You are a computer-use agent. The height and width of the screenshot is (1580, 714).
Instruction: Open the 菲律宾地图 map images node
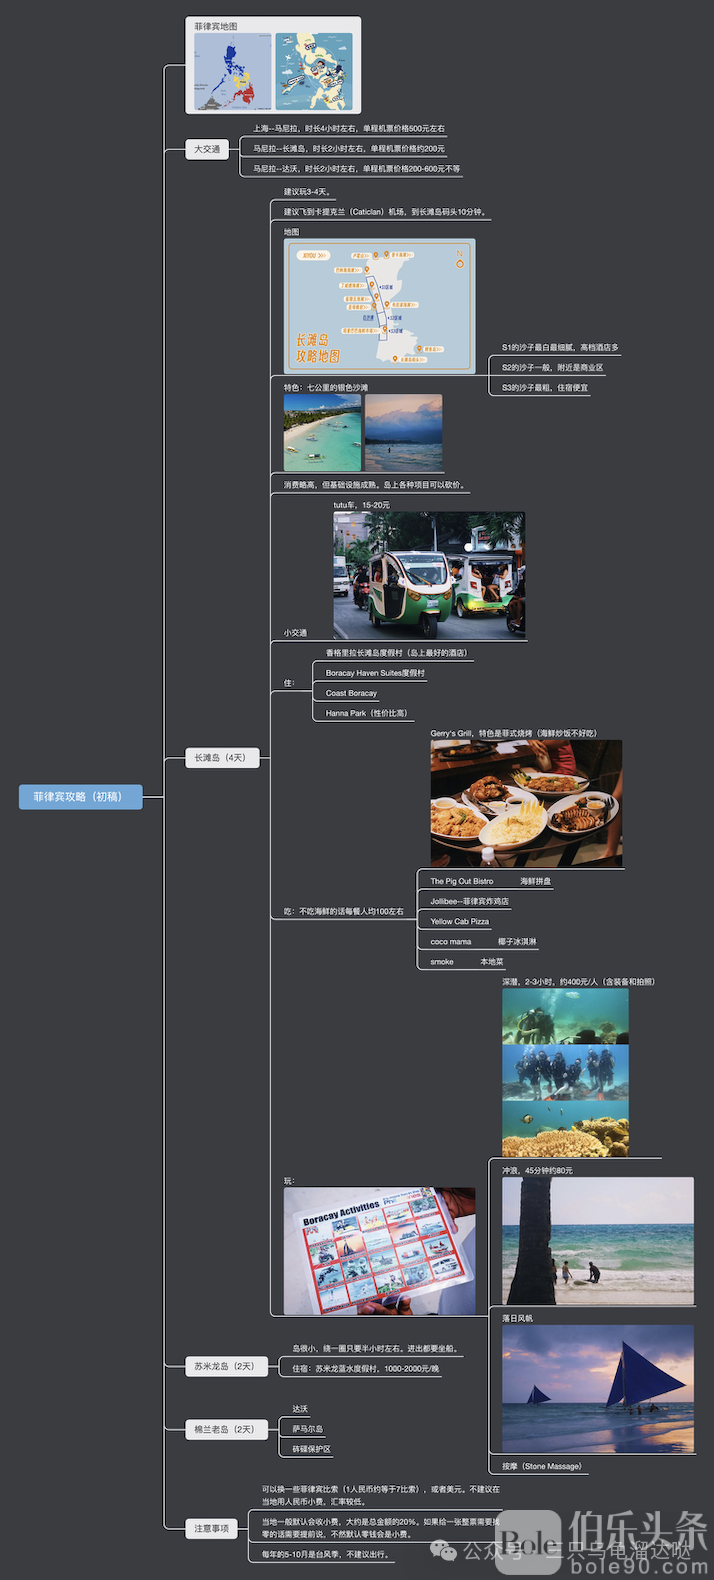pyautogui.click(x=273, y=65)
